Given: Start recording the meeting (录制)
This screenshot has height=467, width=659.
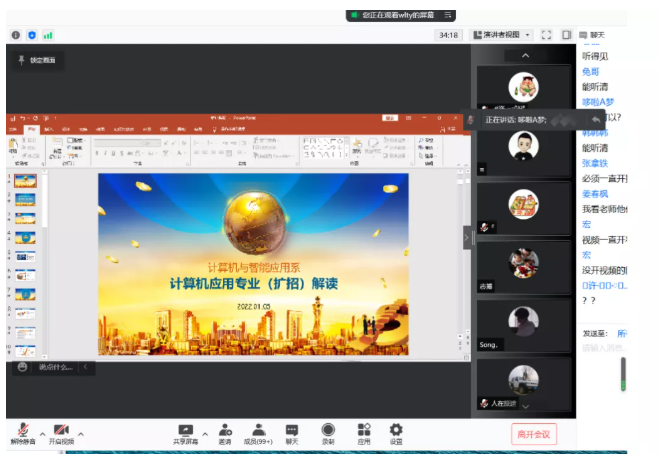Looking at the screenshot, I should (x=328, y=434).
